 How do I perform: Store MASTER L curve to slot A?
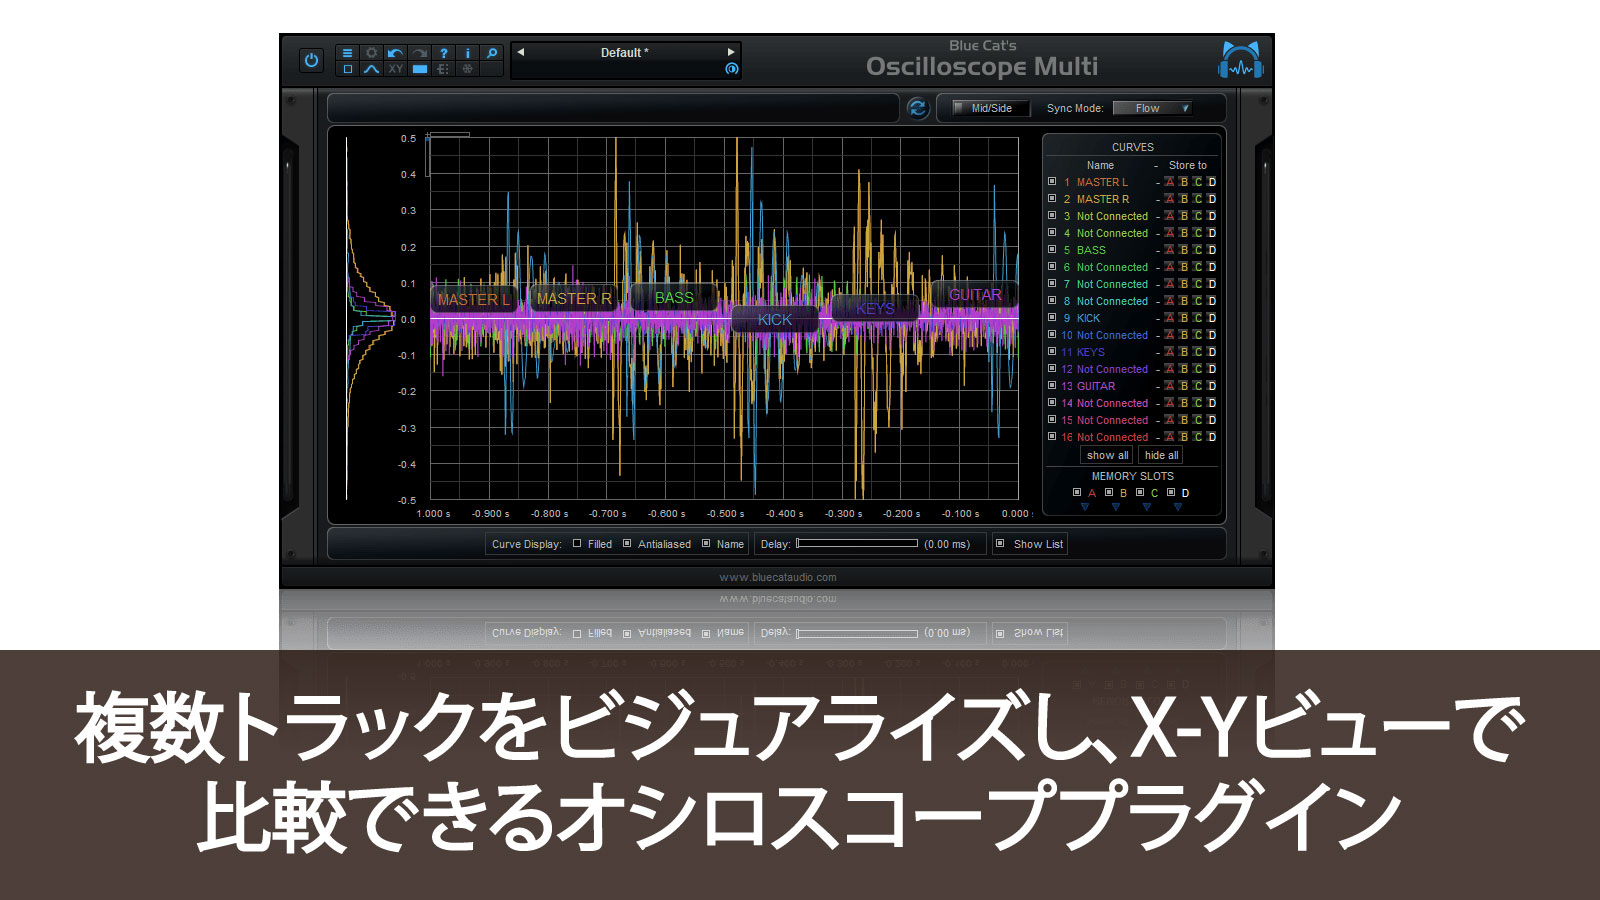pyautogui.click(x=1169, y=182)
